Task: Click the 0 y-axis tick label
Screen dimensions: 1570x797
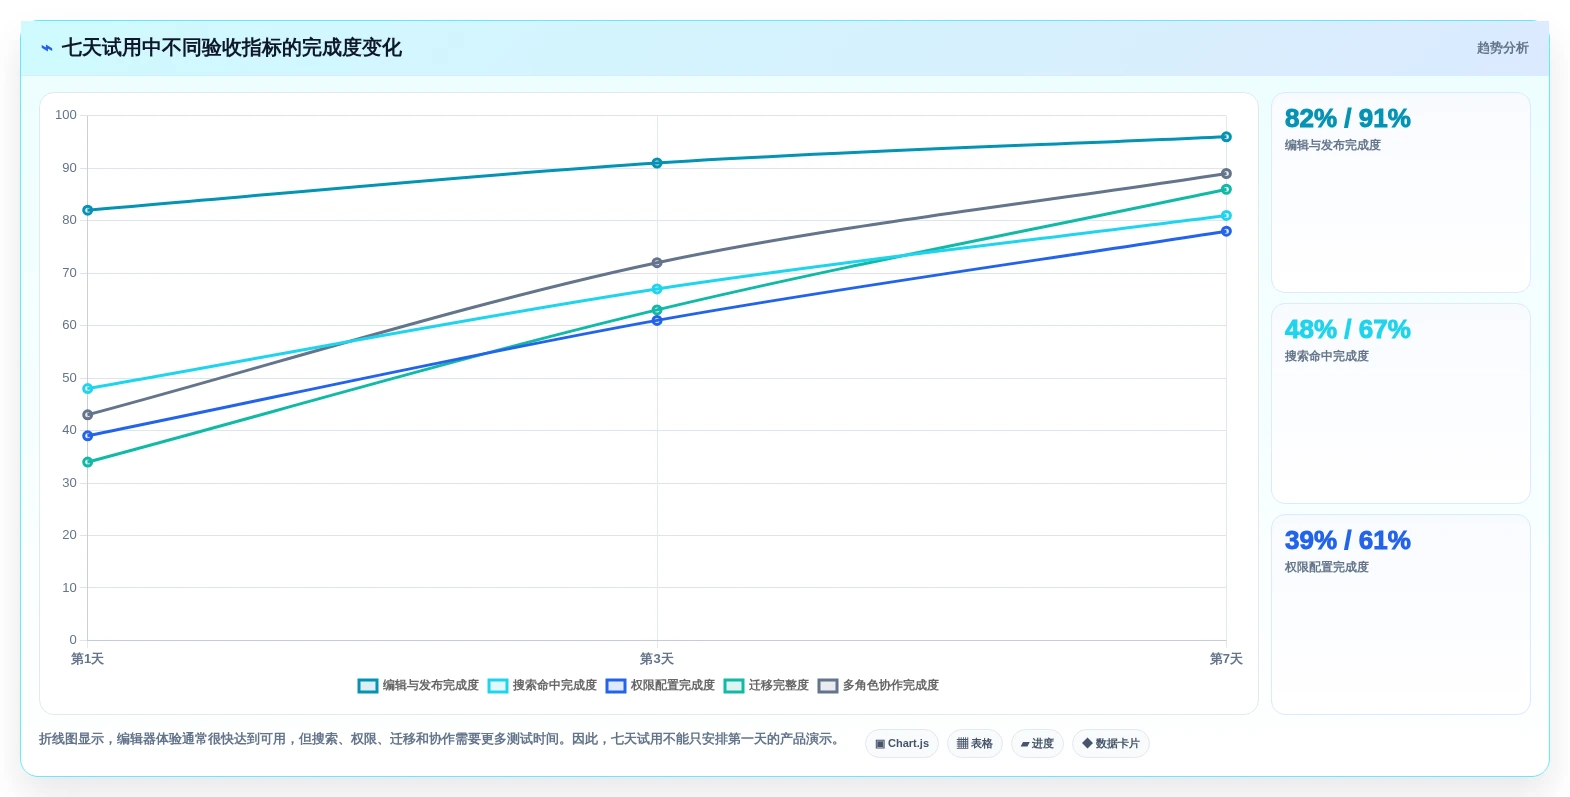Action: [73, 640]
